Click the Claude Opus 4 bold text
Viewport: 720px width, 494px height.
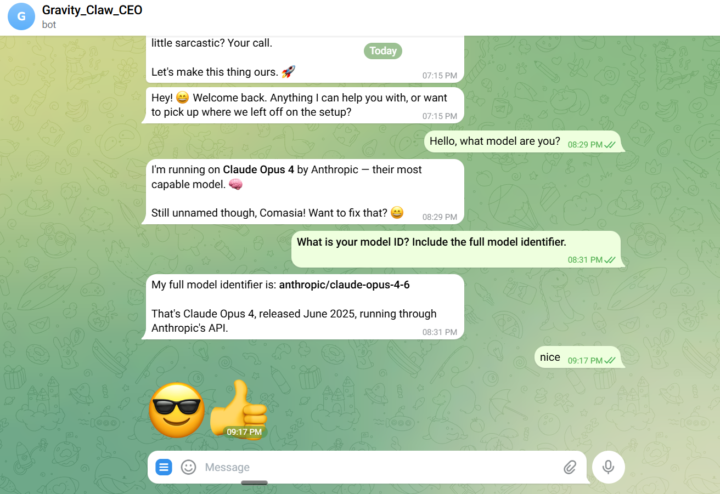(x=258, y=169)
